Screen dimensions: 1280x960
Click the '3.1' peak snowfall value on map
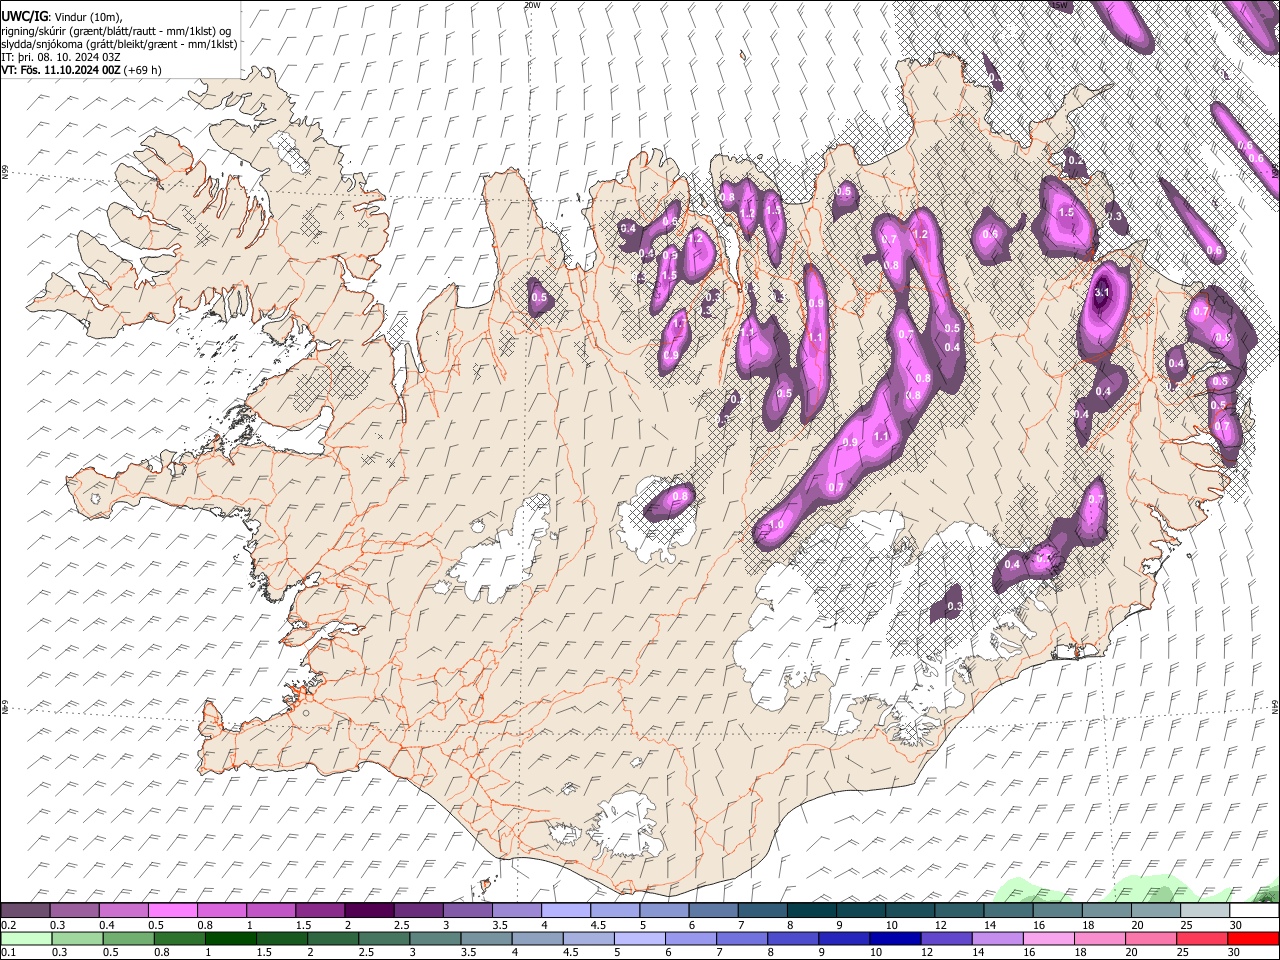click(1102, 293)
